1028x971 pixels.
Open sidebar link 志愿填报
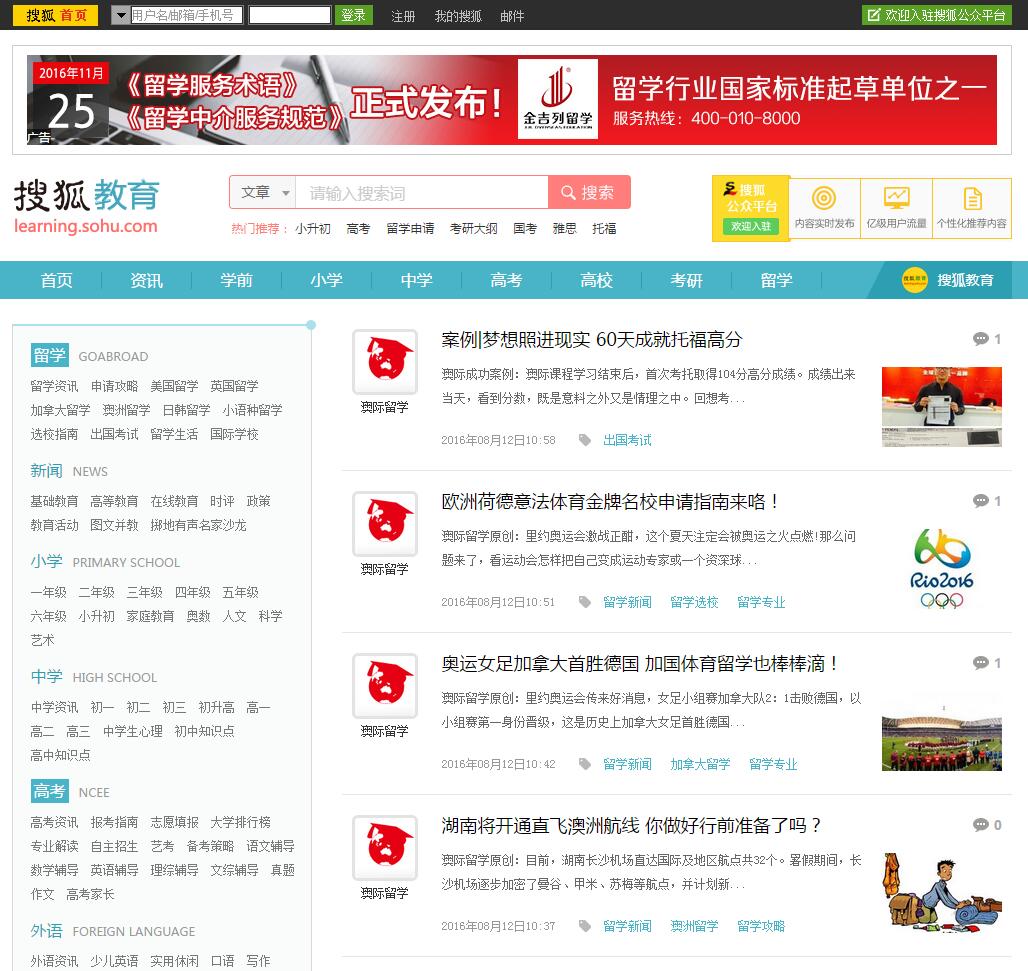[x=174, y=822]
